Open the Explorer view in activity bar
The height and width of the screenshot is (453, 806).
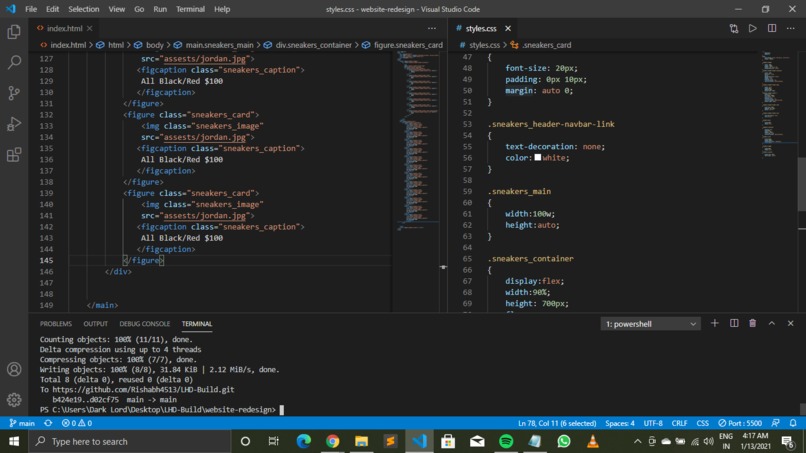tap(14, 32)
